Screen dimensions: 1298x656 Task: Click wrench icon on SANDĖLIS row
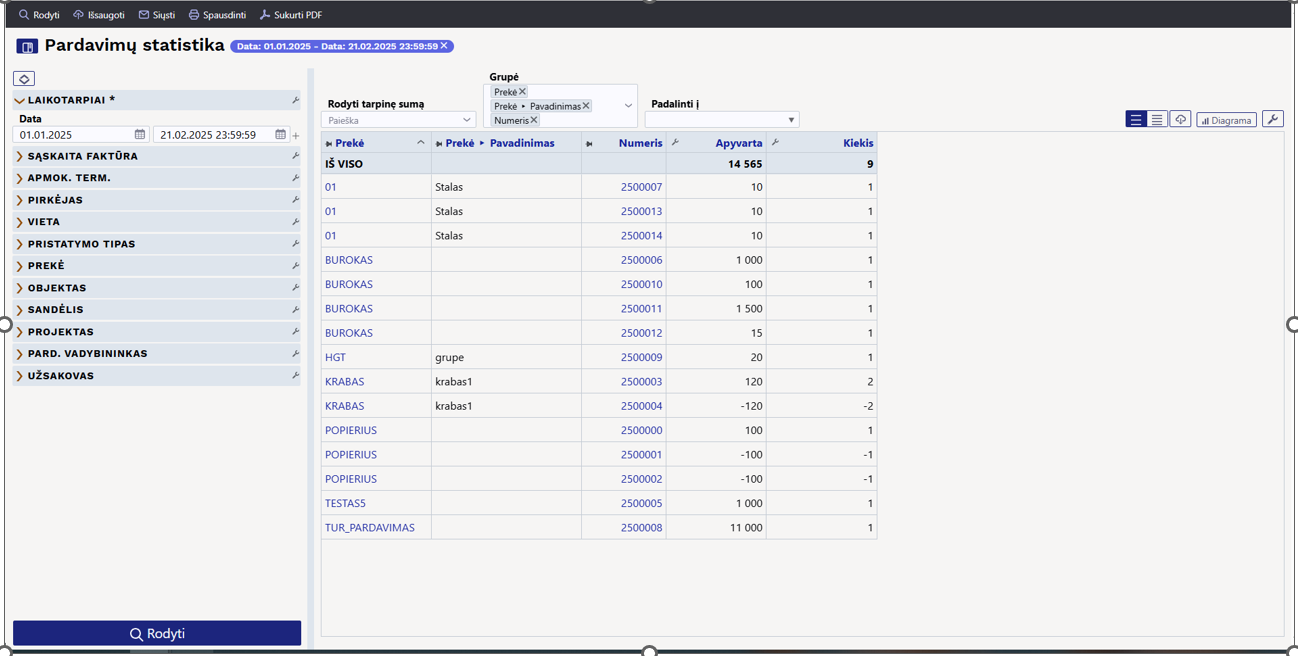[295, 310]
